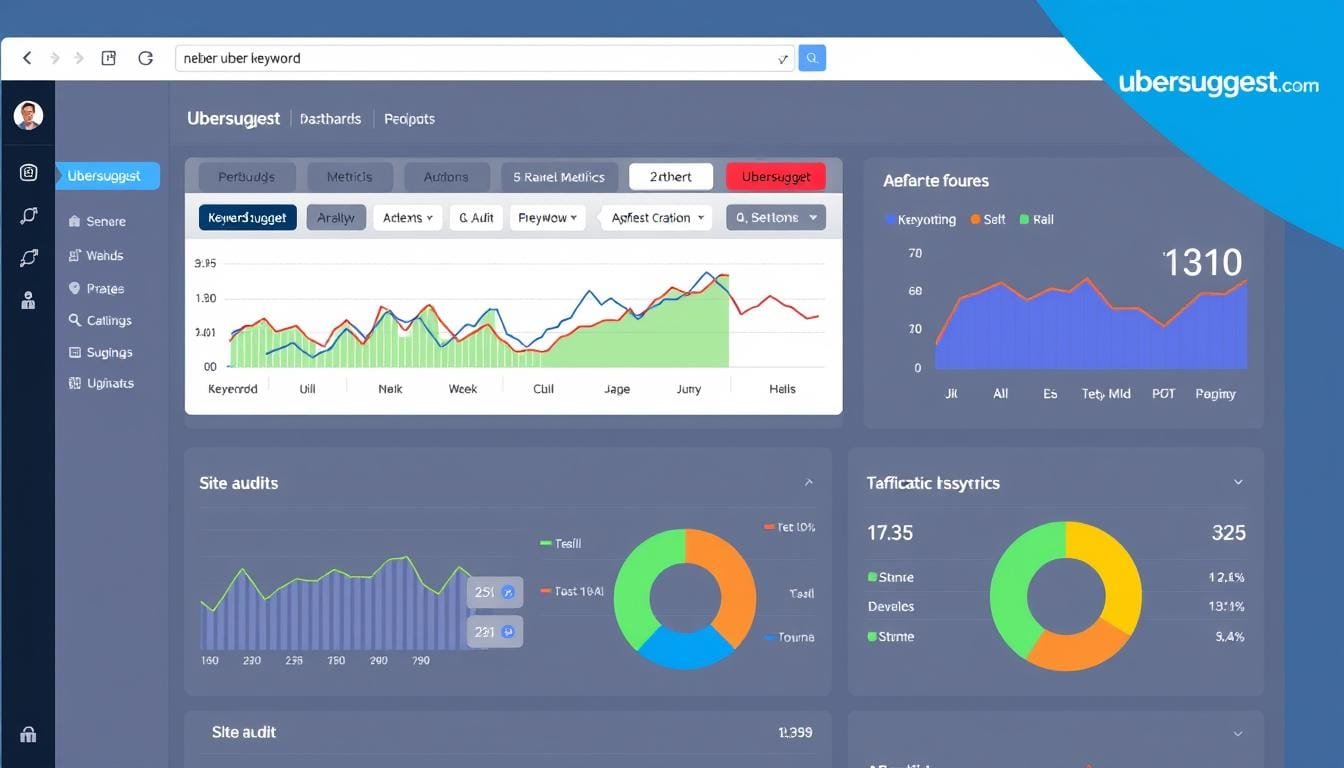Click the red Ubersuggest button

click(776, 177)
